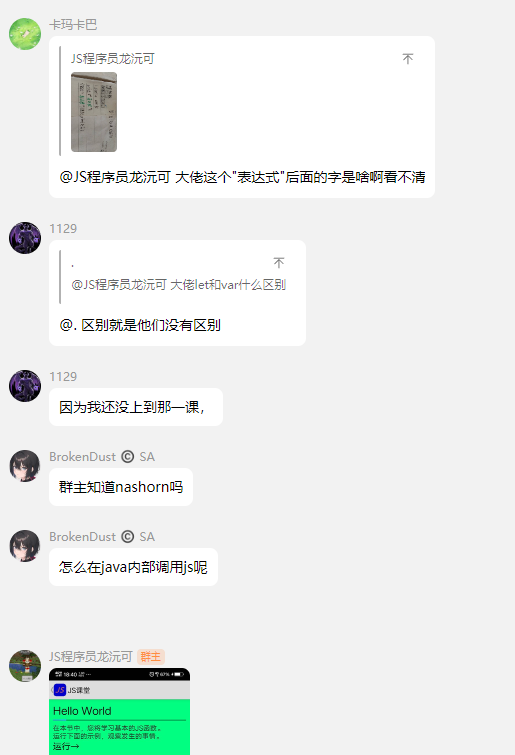Open BrokenDust avatar next to java message

(x=25, y=546)
